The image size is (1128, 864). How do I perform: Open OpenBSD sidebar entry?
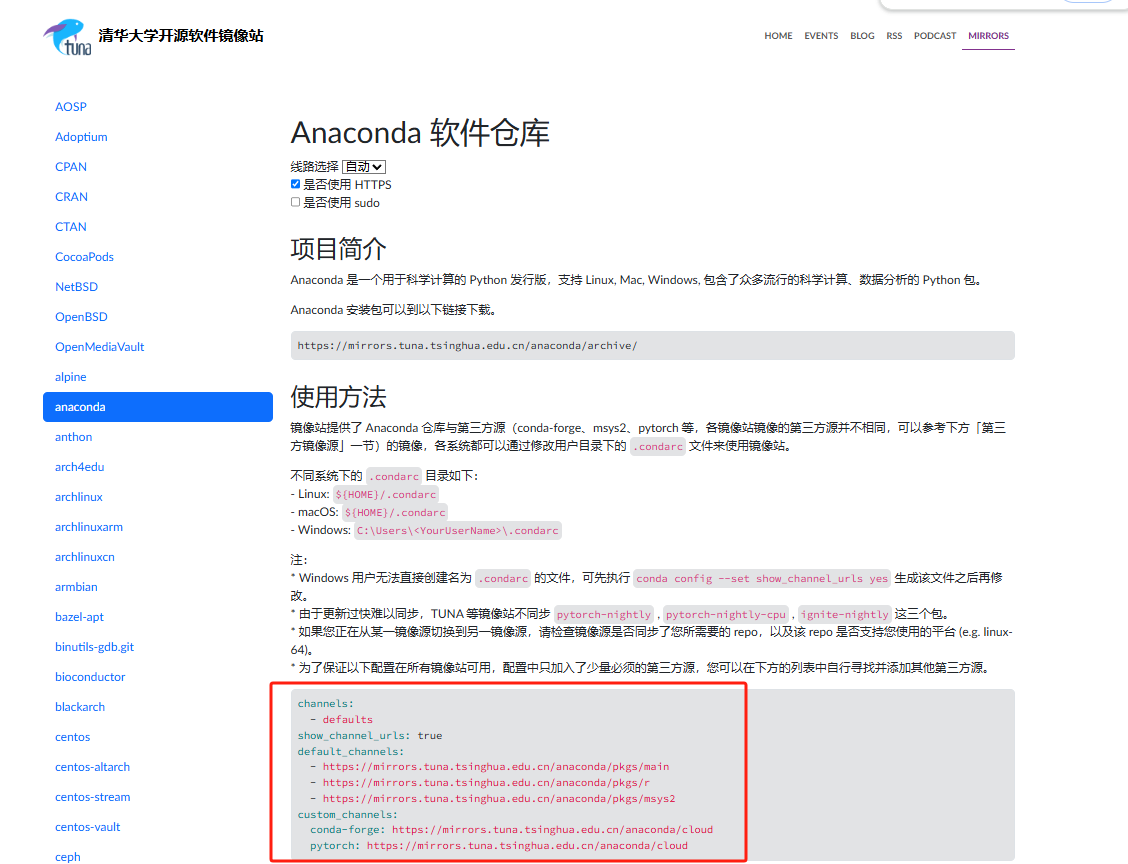(x=81, y=317)
